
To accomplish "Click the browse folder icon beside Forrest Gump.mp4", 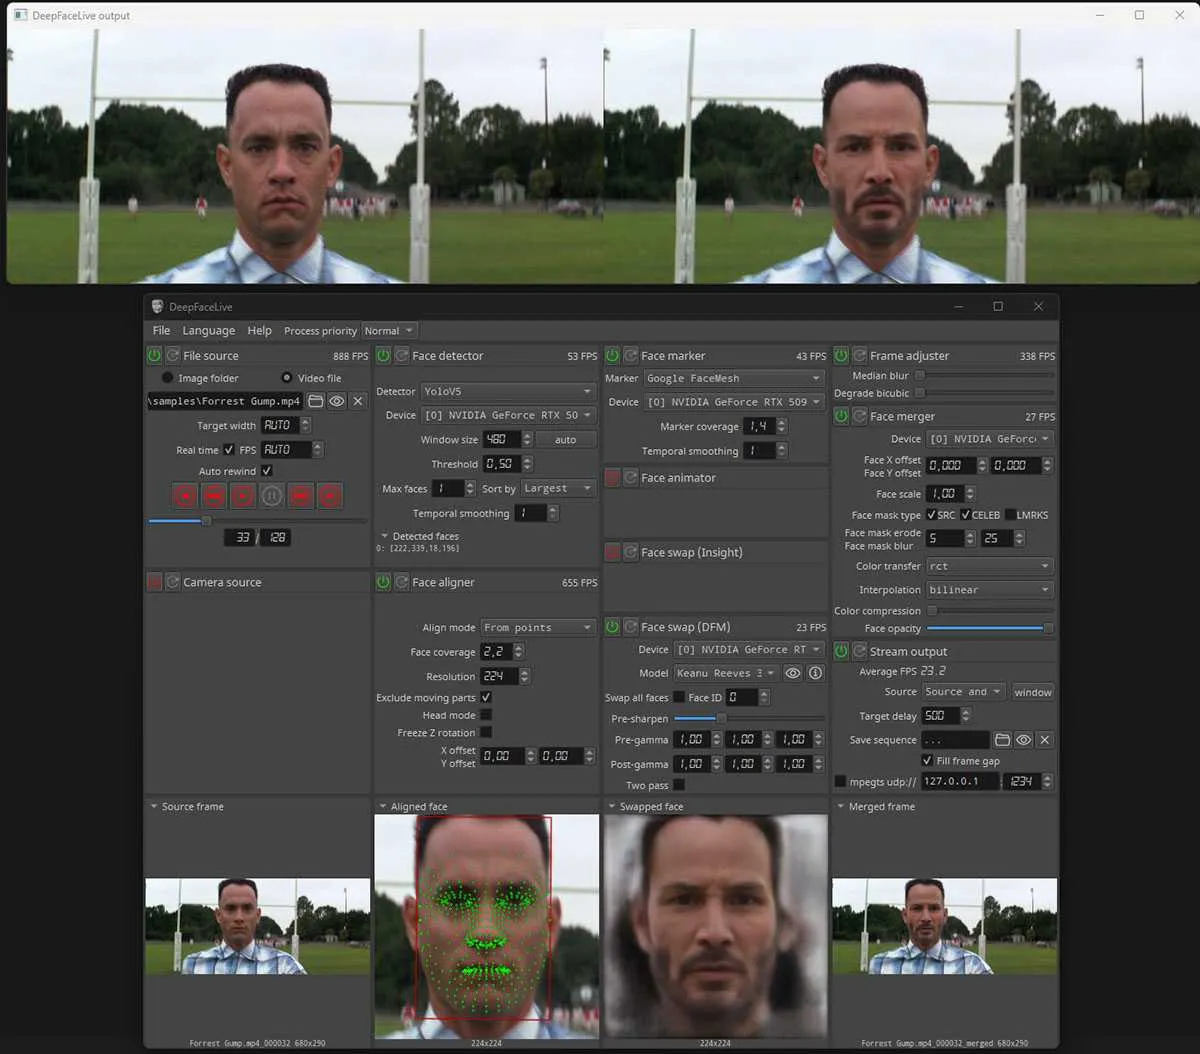I will pos(315,401).
